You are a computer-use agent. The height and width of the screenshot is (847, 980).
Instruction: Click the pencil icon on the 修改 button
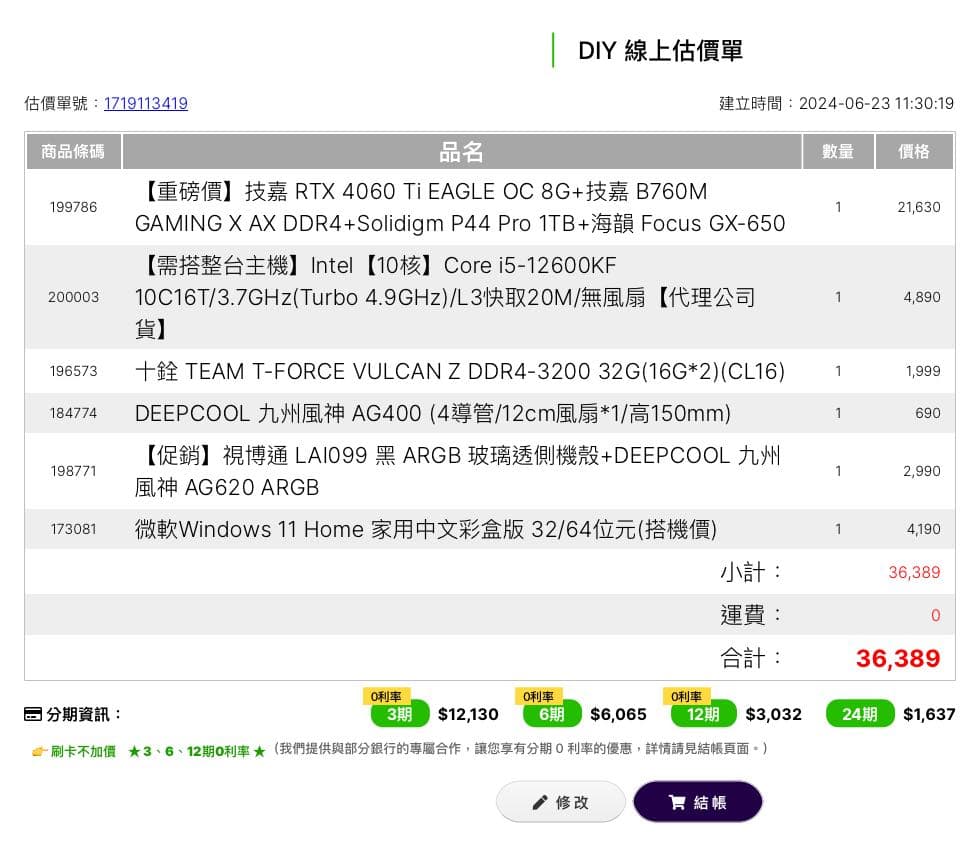pyautogui.click(x=540, y=801)
